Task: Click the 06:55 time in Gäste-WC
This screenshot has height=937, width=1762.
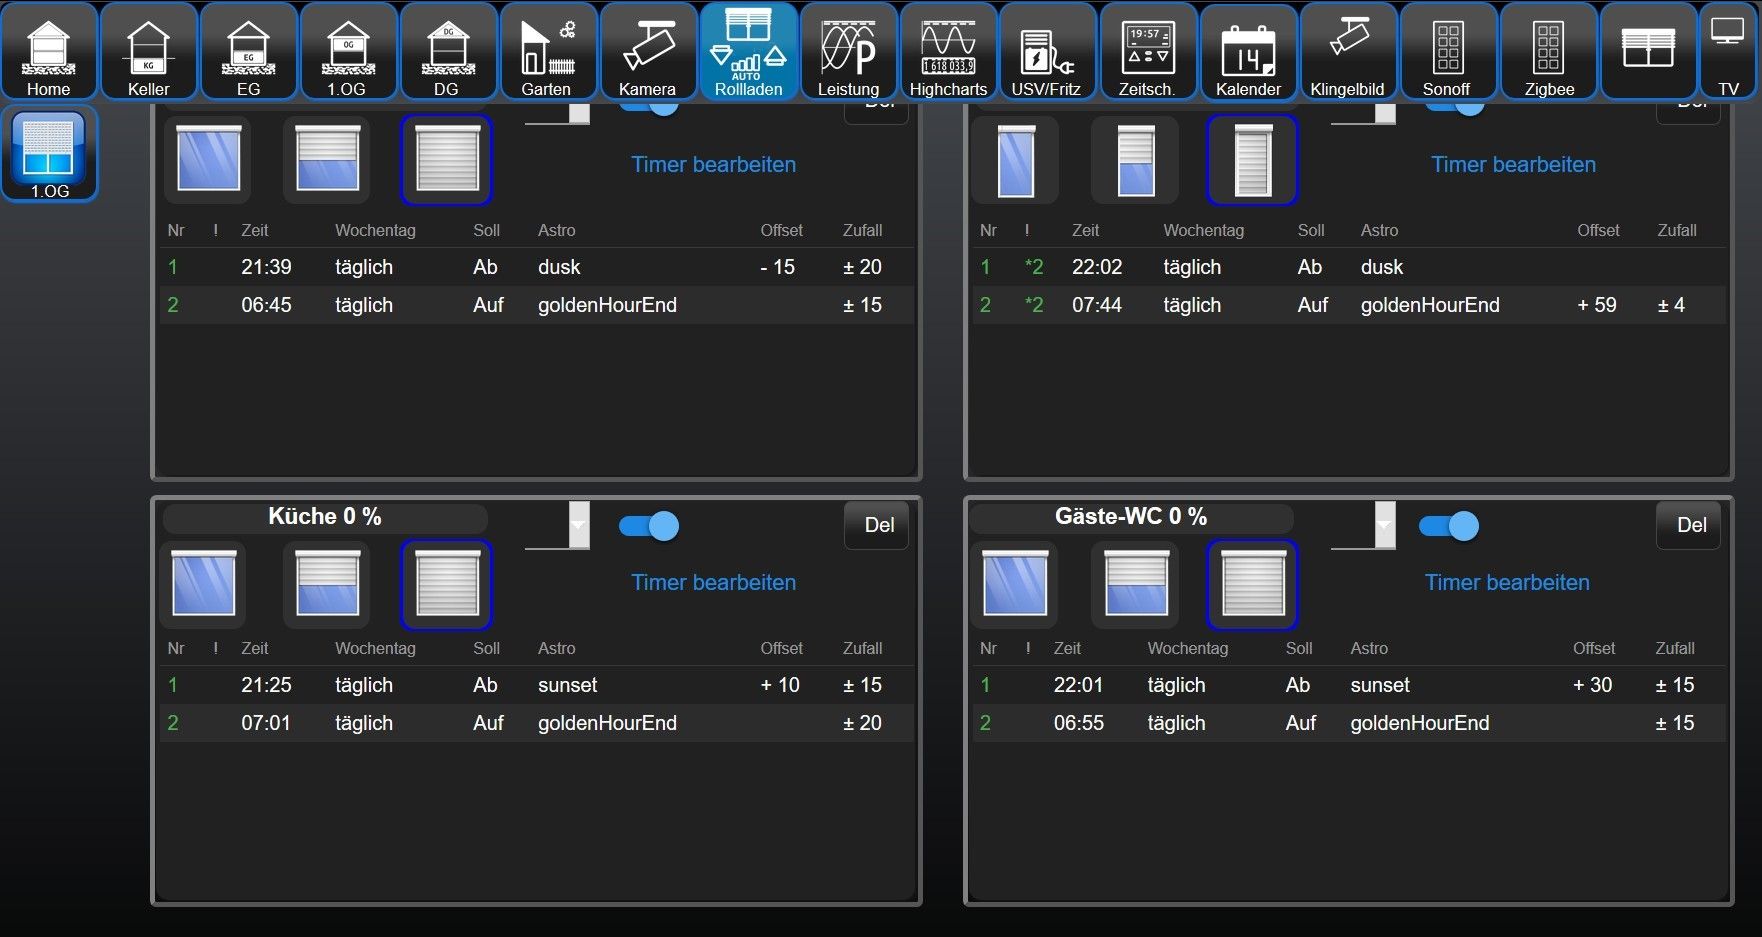Action: (x=1079, y=723)
